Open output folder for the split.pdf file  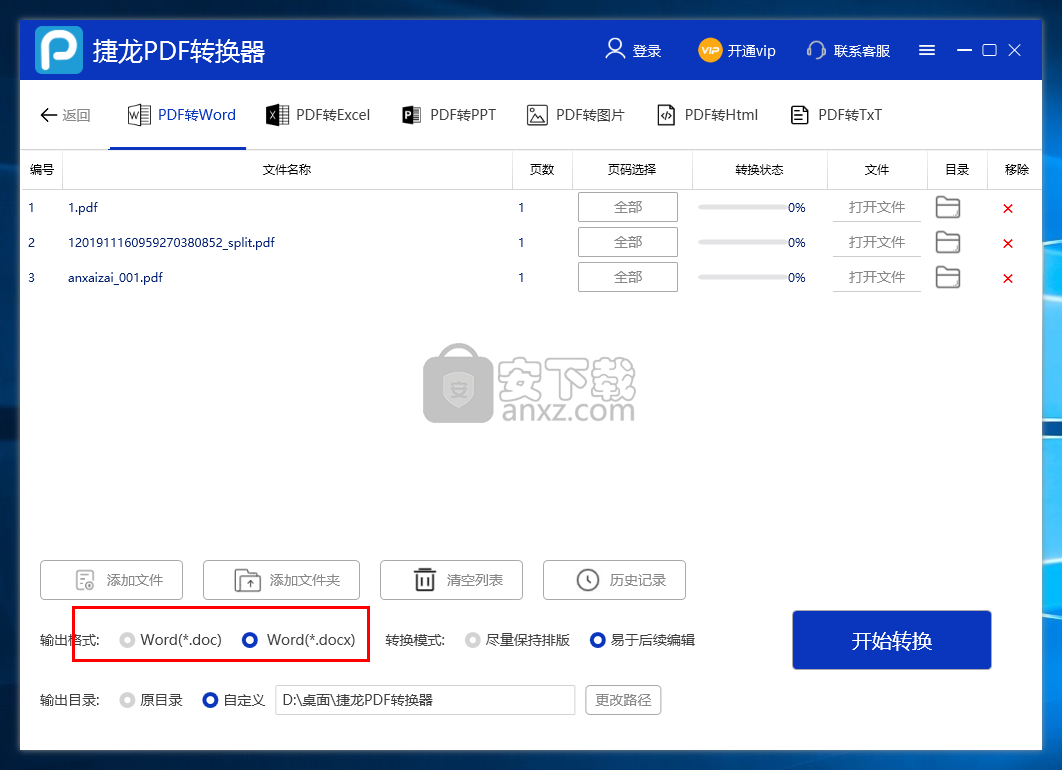[948, 242]
